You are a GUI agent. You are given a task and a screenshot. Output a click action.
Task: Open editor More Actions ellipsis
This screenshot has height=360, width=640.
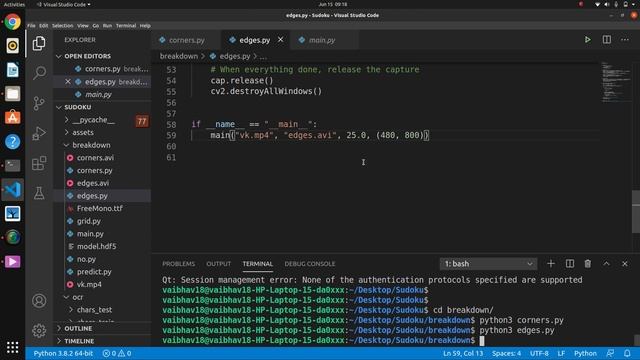(x=625, y=40)
